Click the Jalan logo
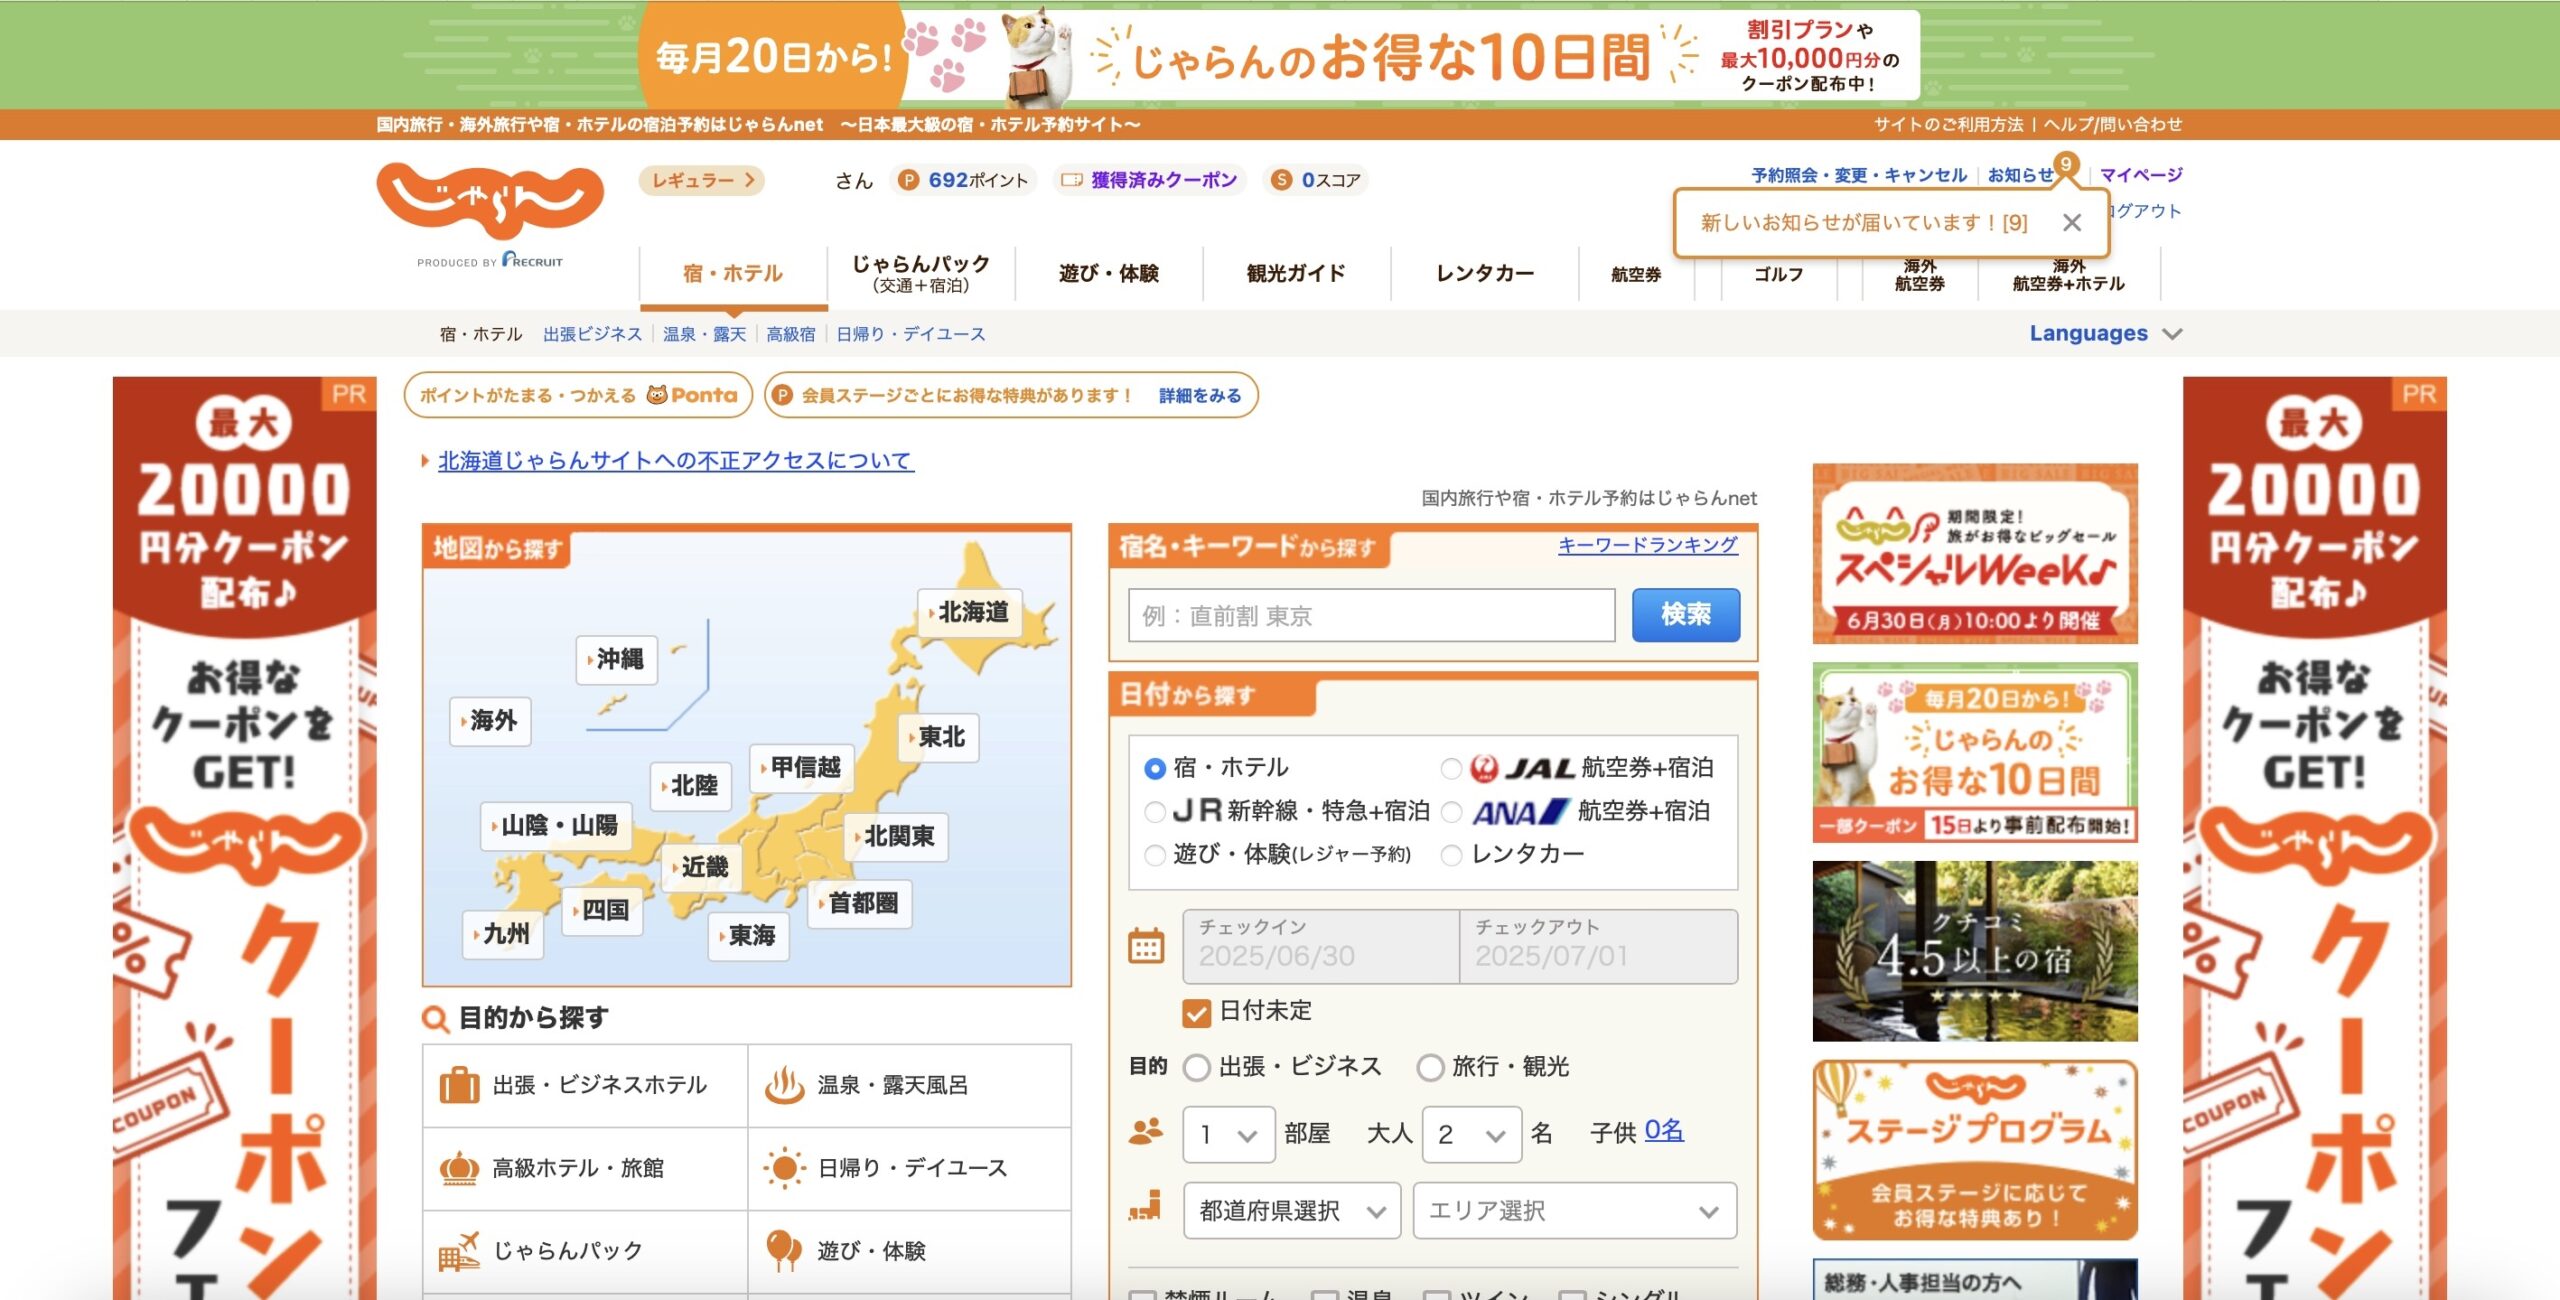 tap(489, 200)
